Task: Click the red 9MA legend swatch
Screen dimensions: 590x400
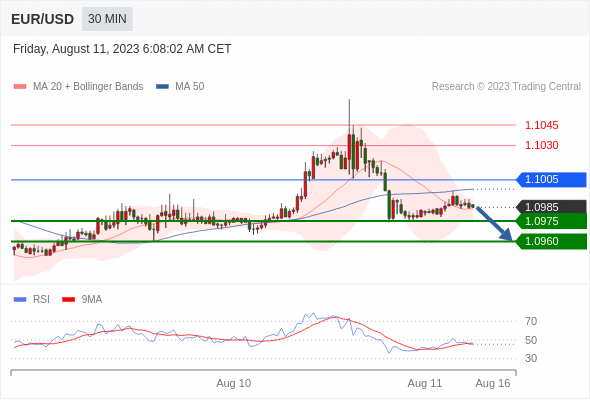Action: (x=68, y=300)
